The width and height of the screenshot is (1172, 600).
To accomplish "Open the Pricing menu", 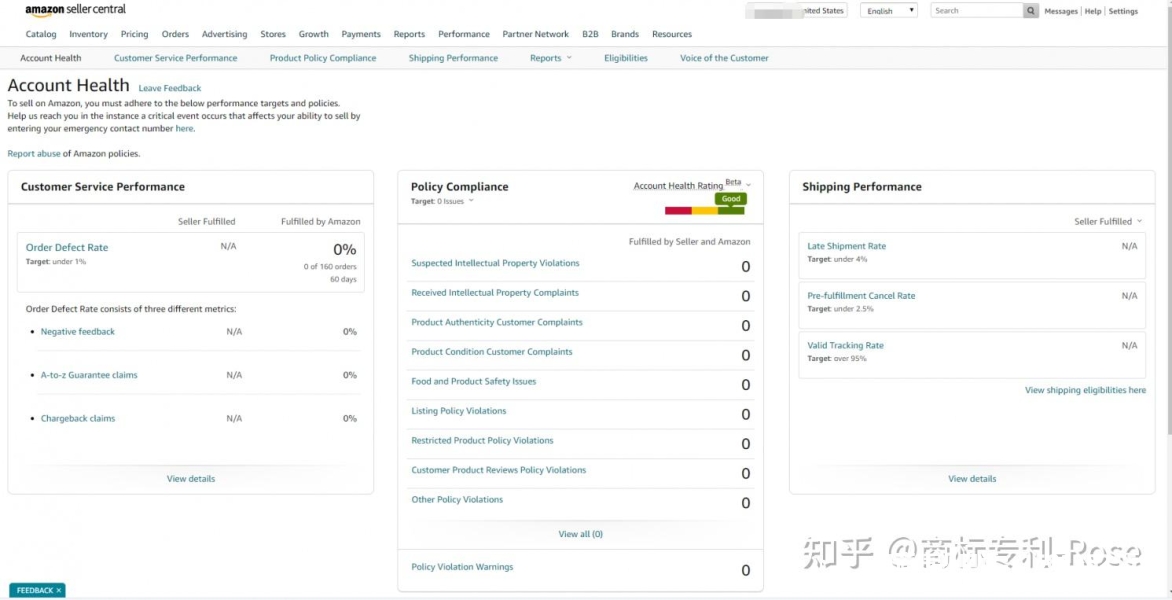I will (x=135, y=34).
